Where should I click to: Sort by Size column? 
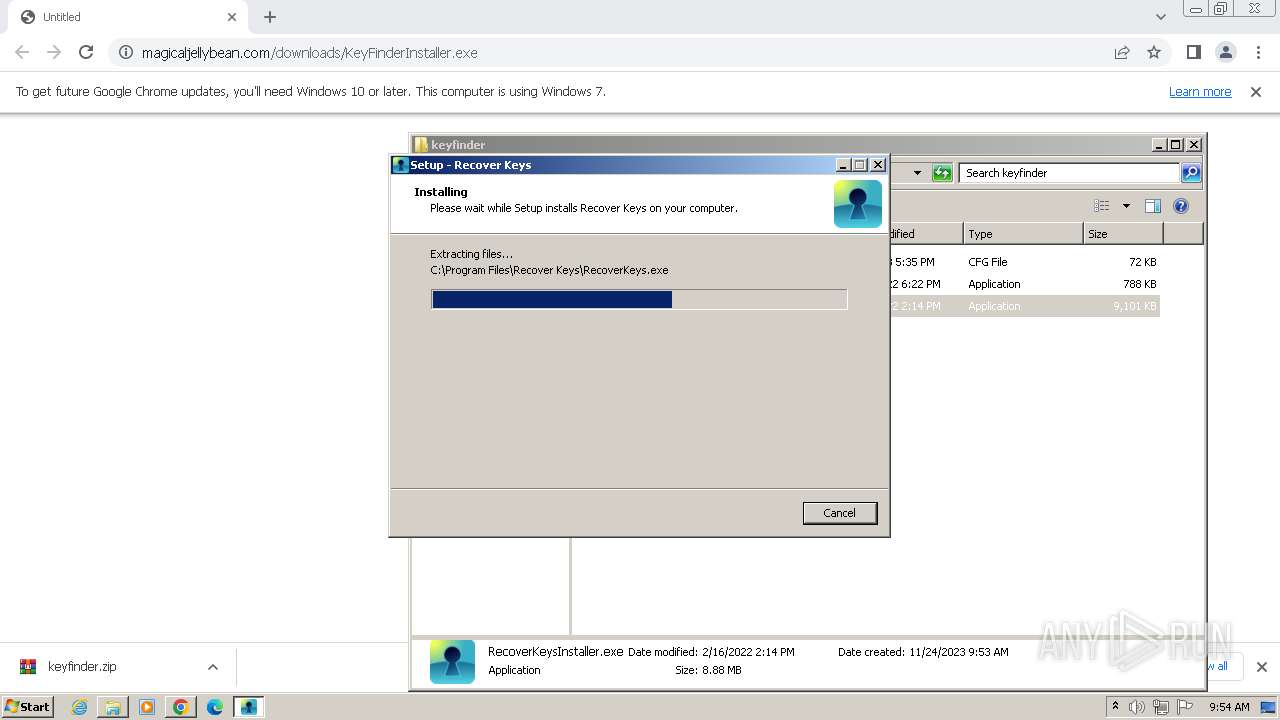pos(1123,234)
